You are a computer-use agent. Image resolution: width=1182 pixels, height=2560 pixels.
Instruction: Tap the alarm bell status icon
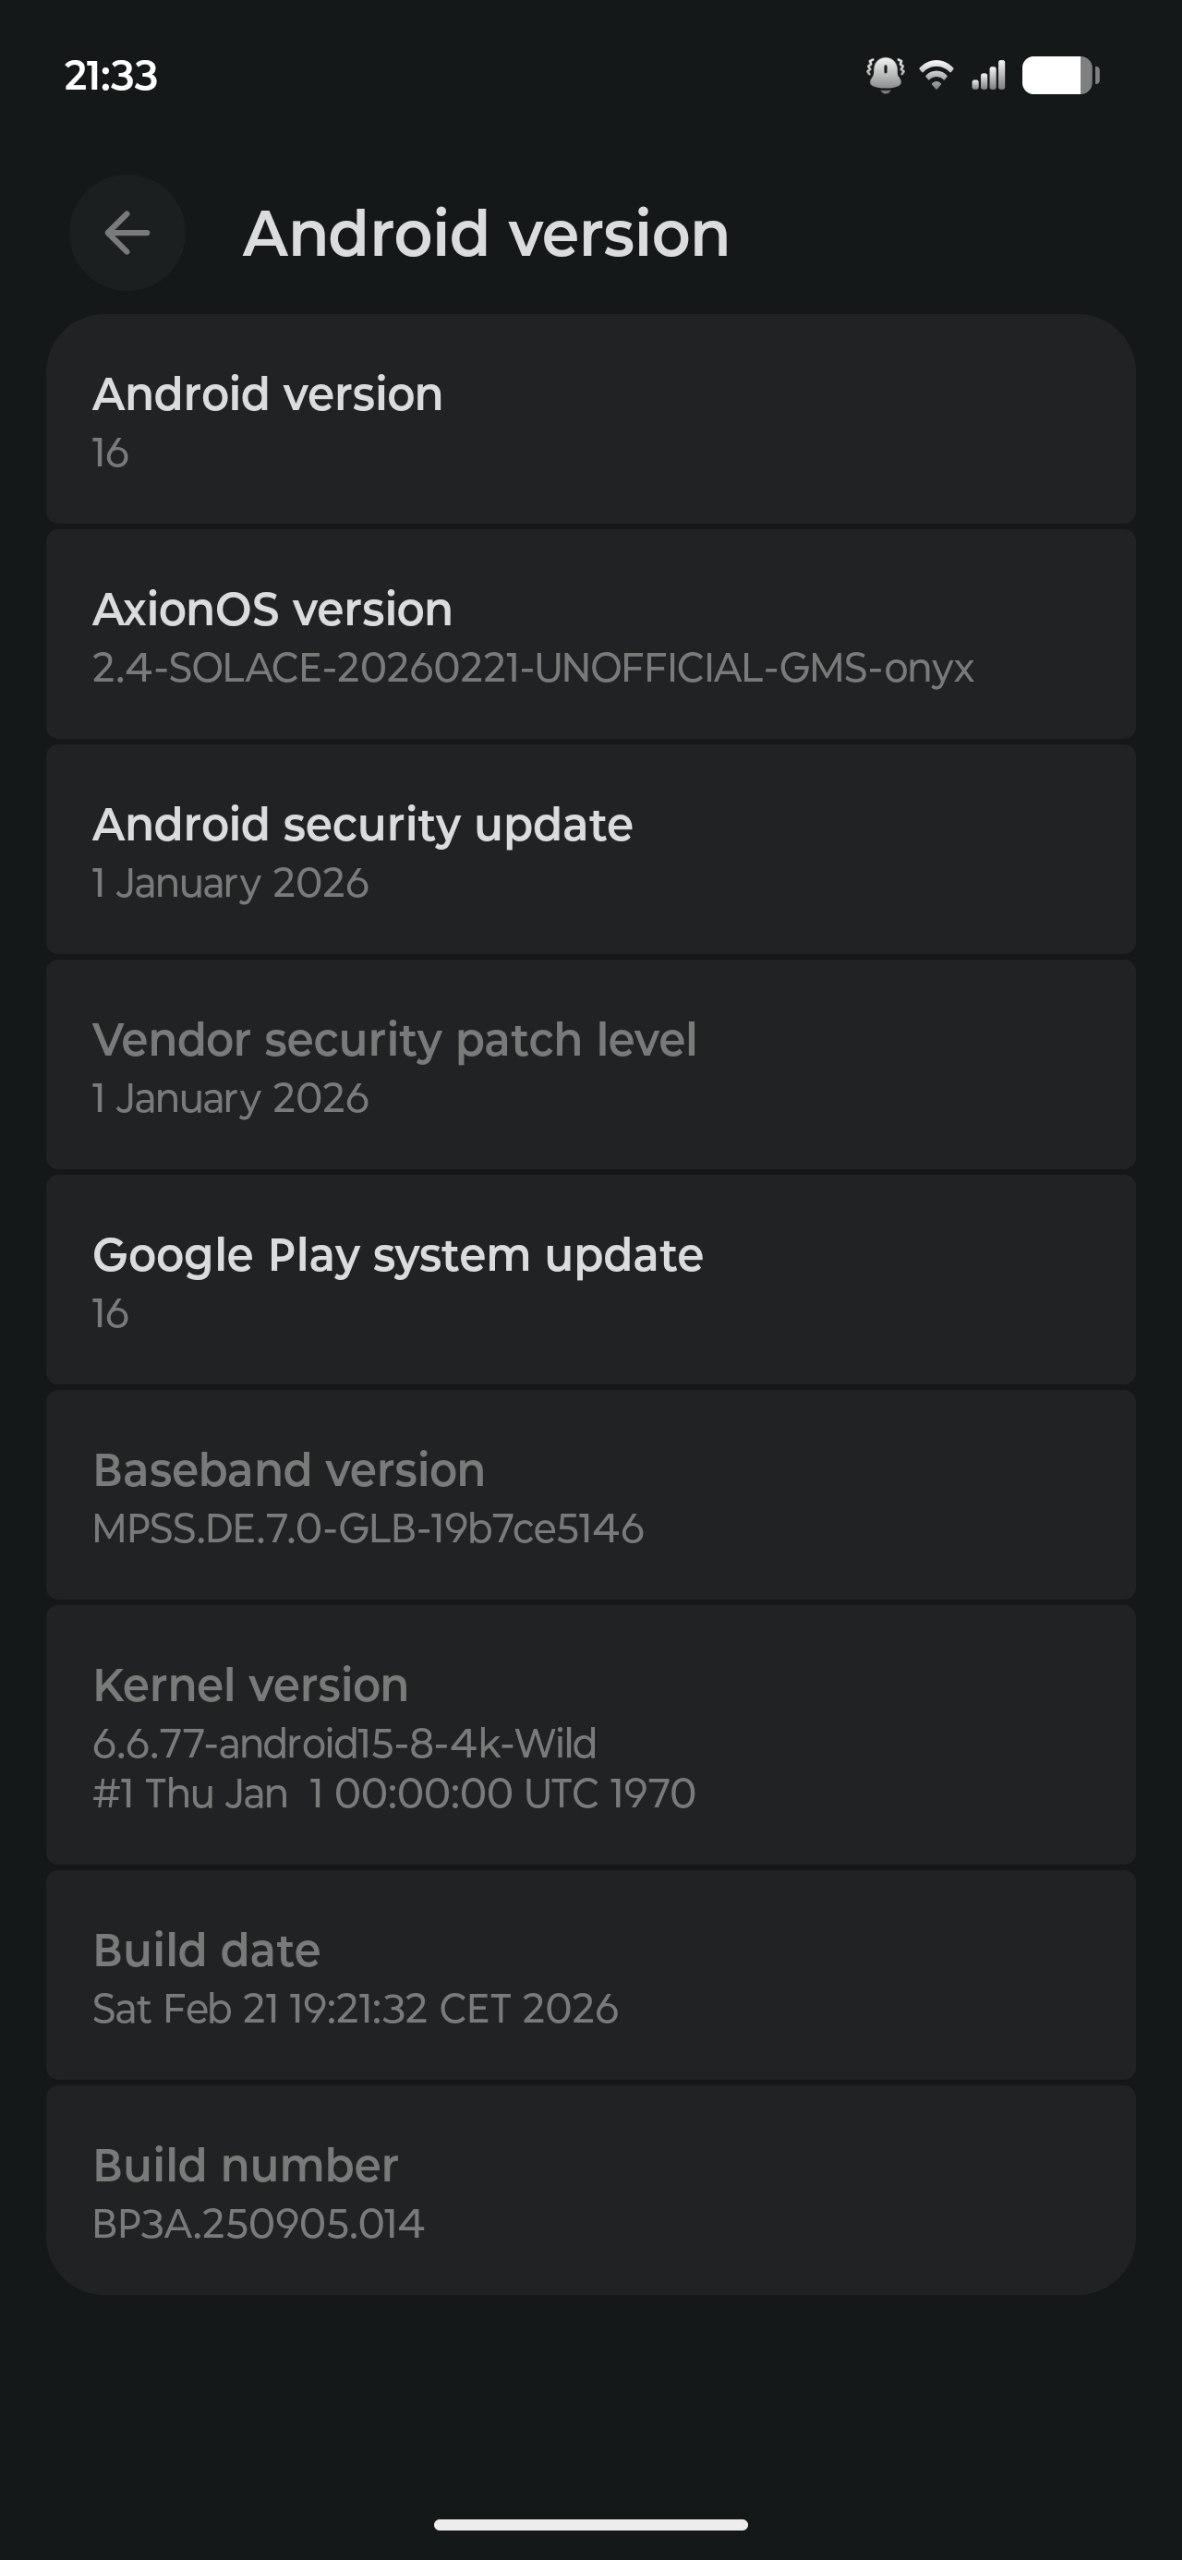884,75
